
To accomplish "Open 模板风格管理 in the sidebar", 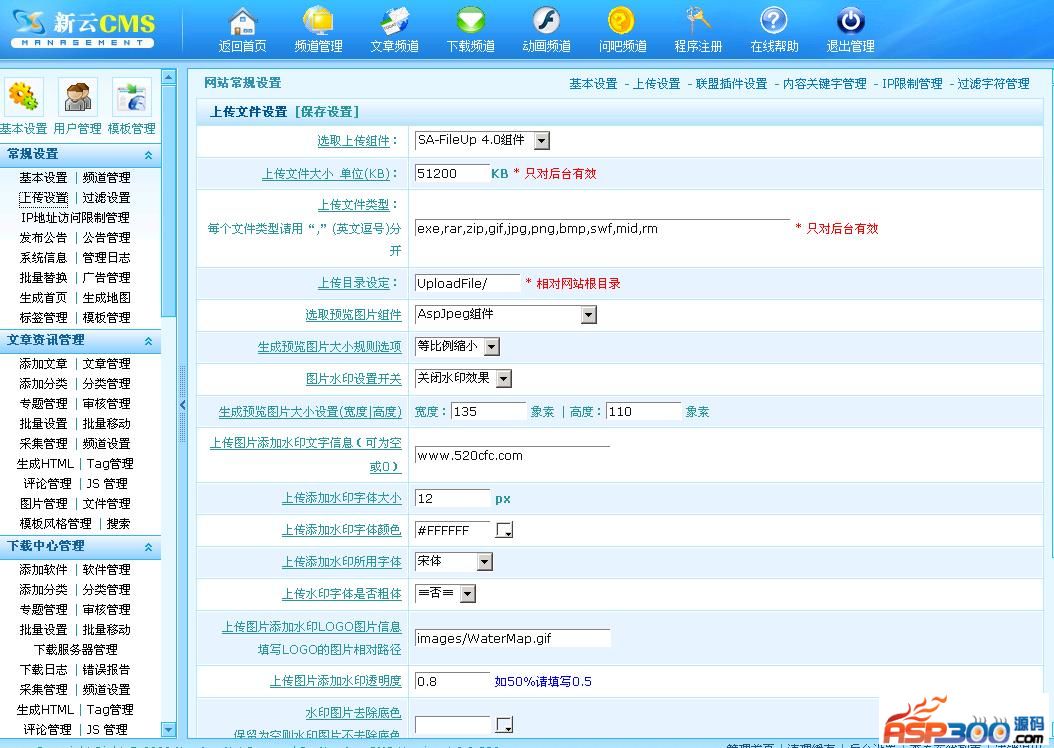I will (x=56, y=524).
